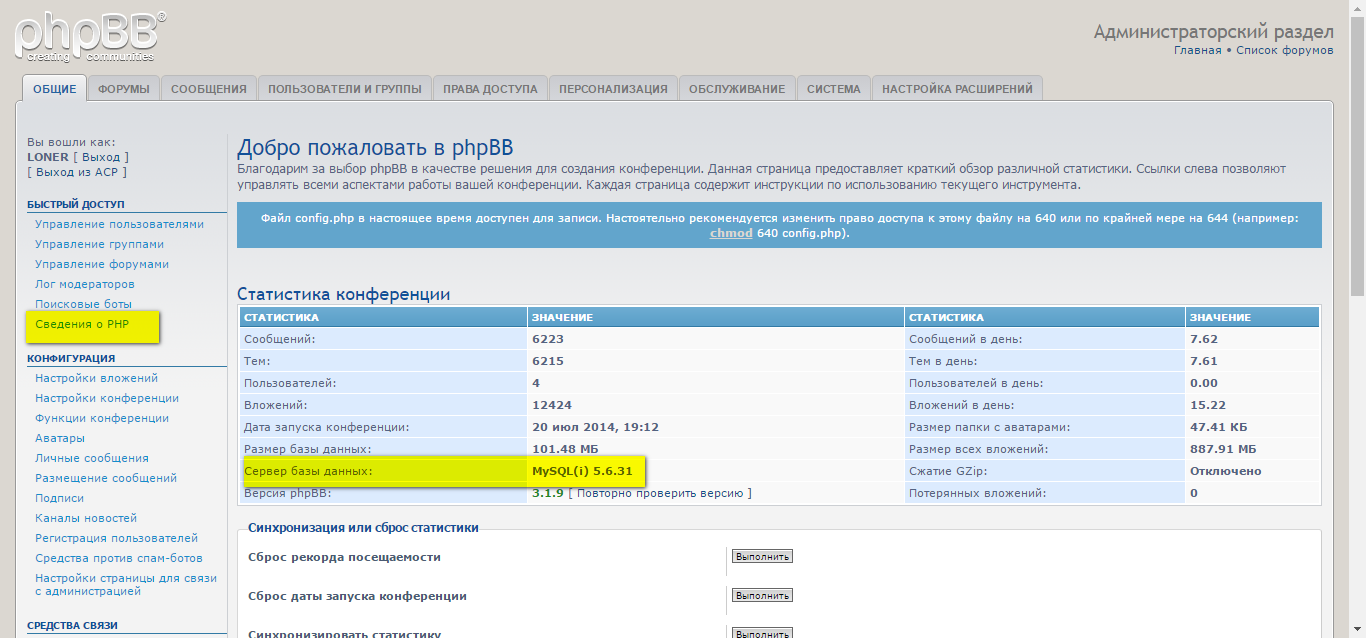Open the Сведения о PHP link
Image resolution: width=1366 pixels, height=638 pixels.
click(82, 324)
